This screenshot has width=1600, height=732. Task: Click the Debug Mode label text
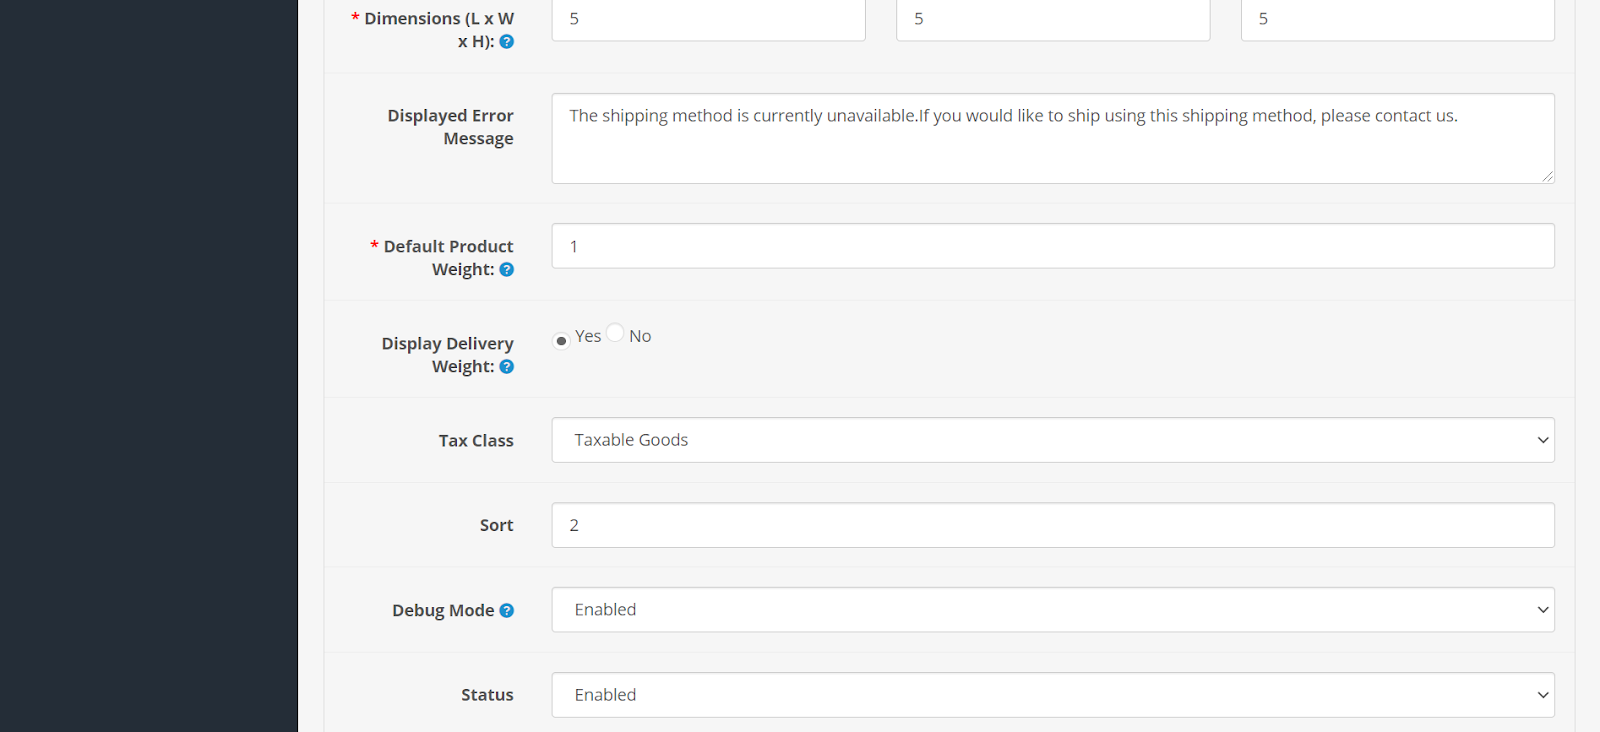[443, 611]
